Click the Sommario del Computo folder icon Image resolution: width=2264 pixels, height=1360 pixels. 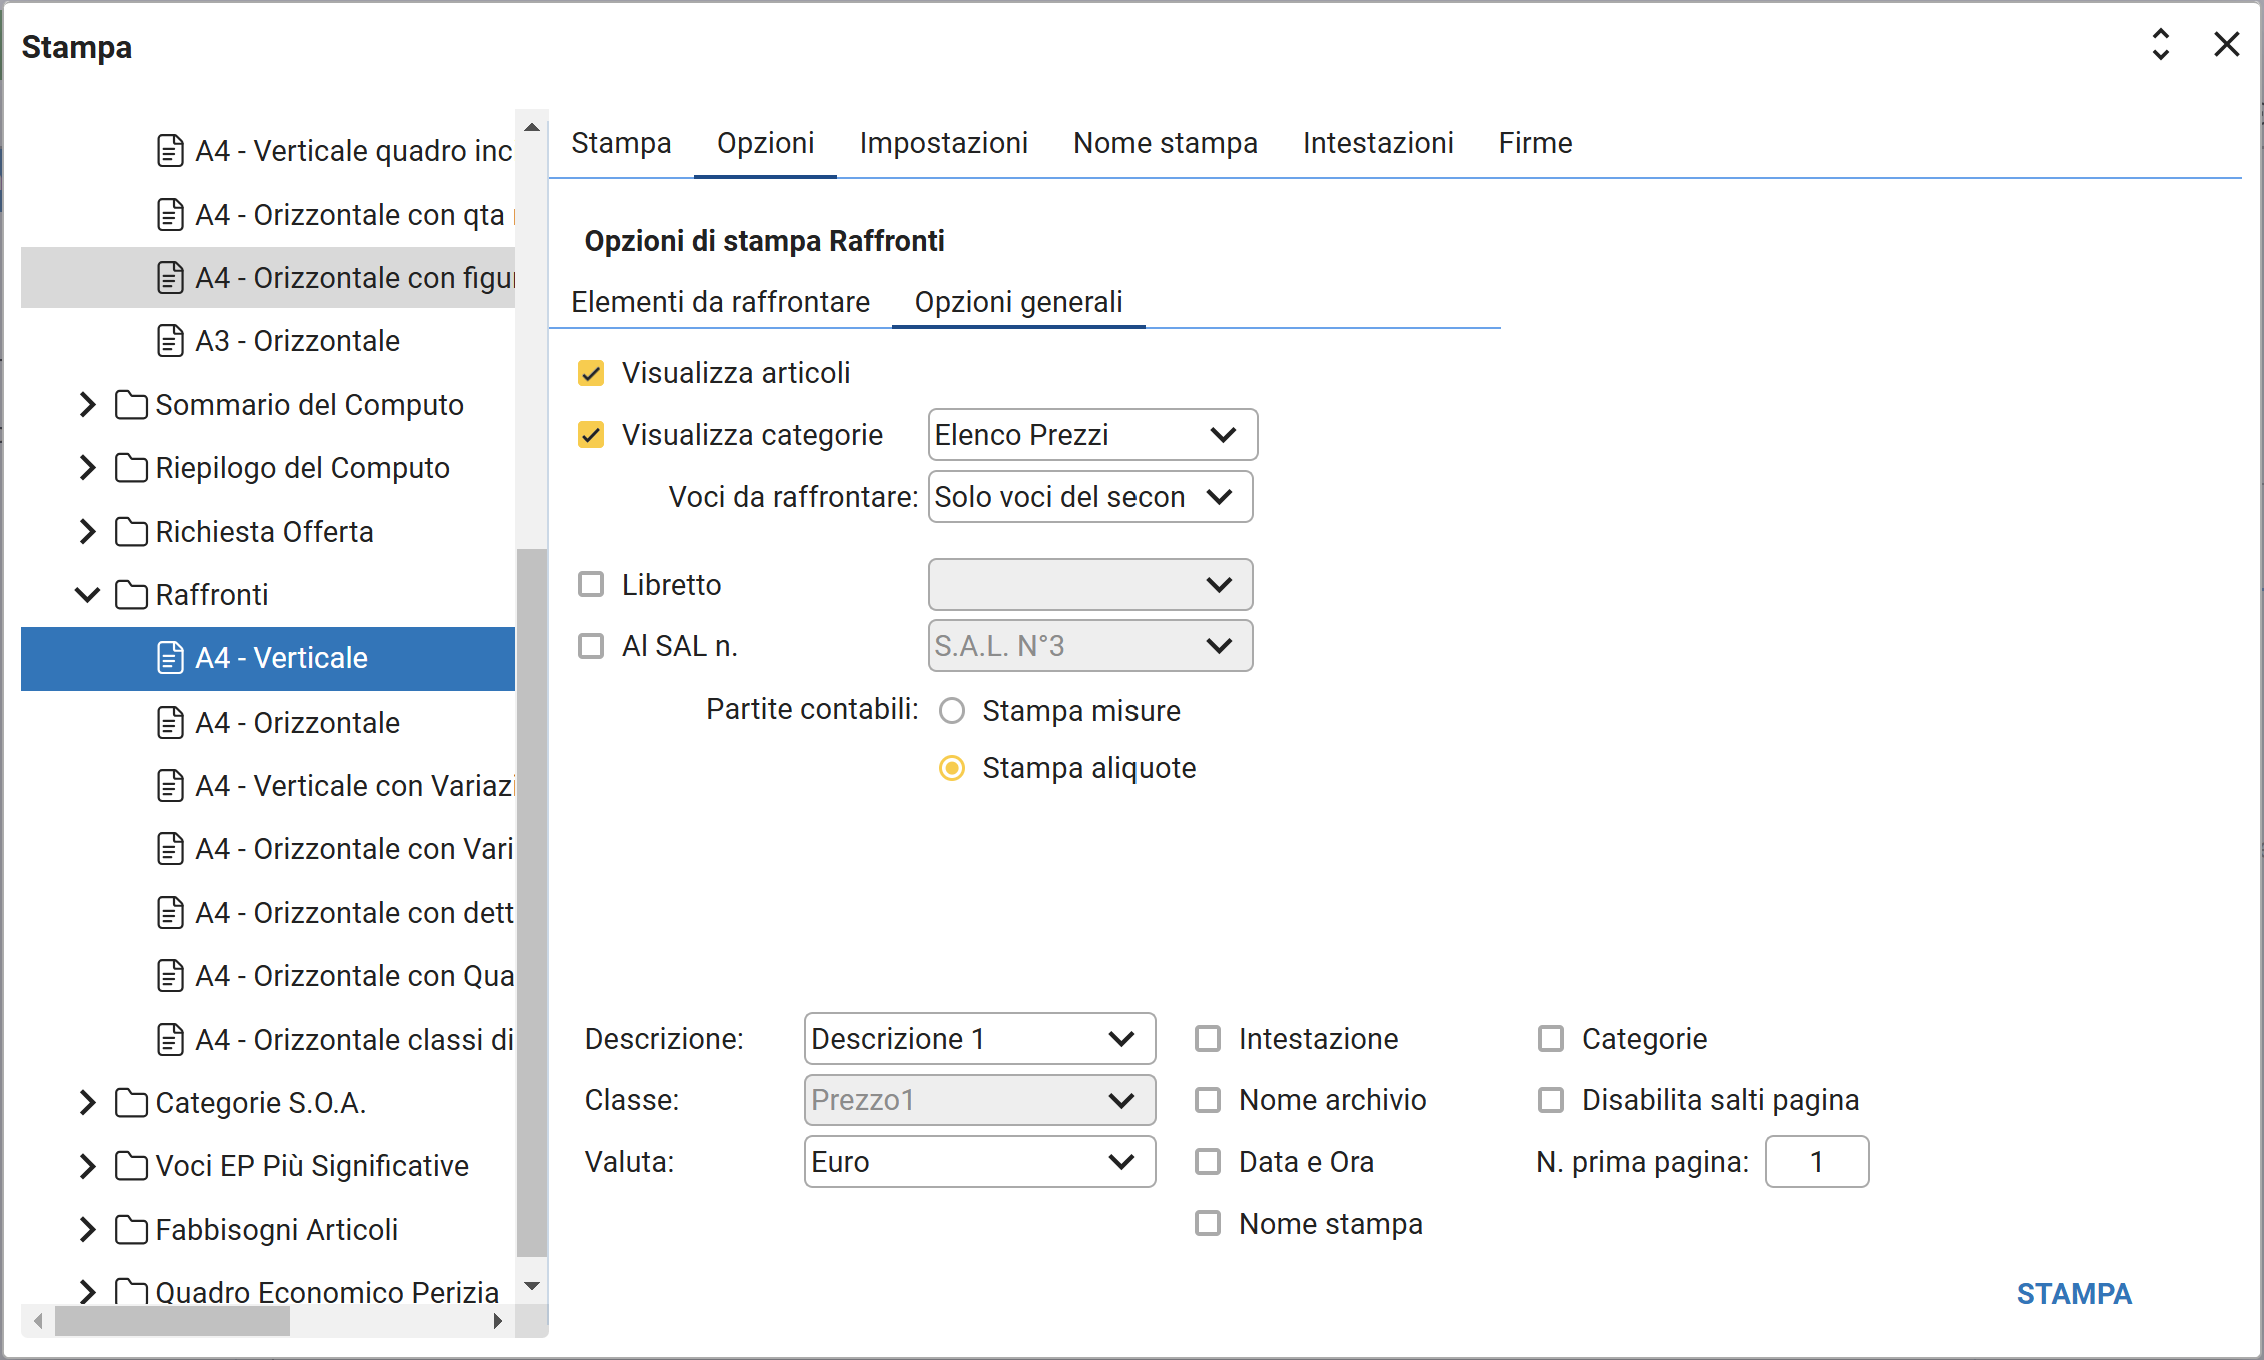[x=131, y=405]
